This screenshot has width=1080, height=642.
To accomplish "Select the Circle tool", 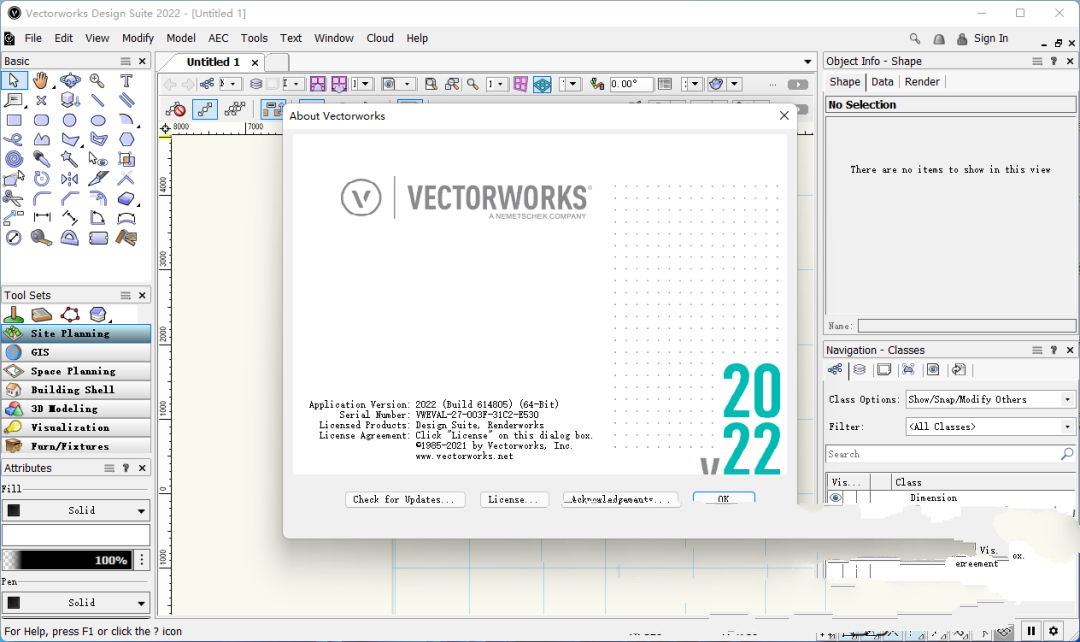I will pos(70,121).
